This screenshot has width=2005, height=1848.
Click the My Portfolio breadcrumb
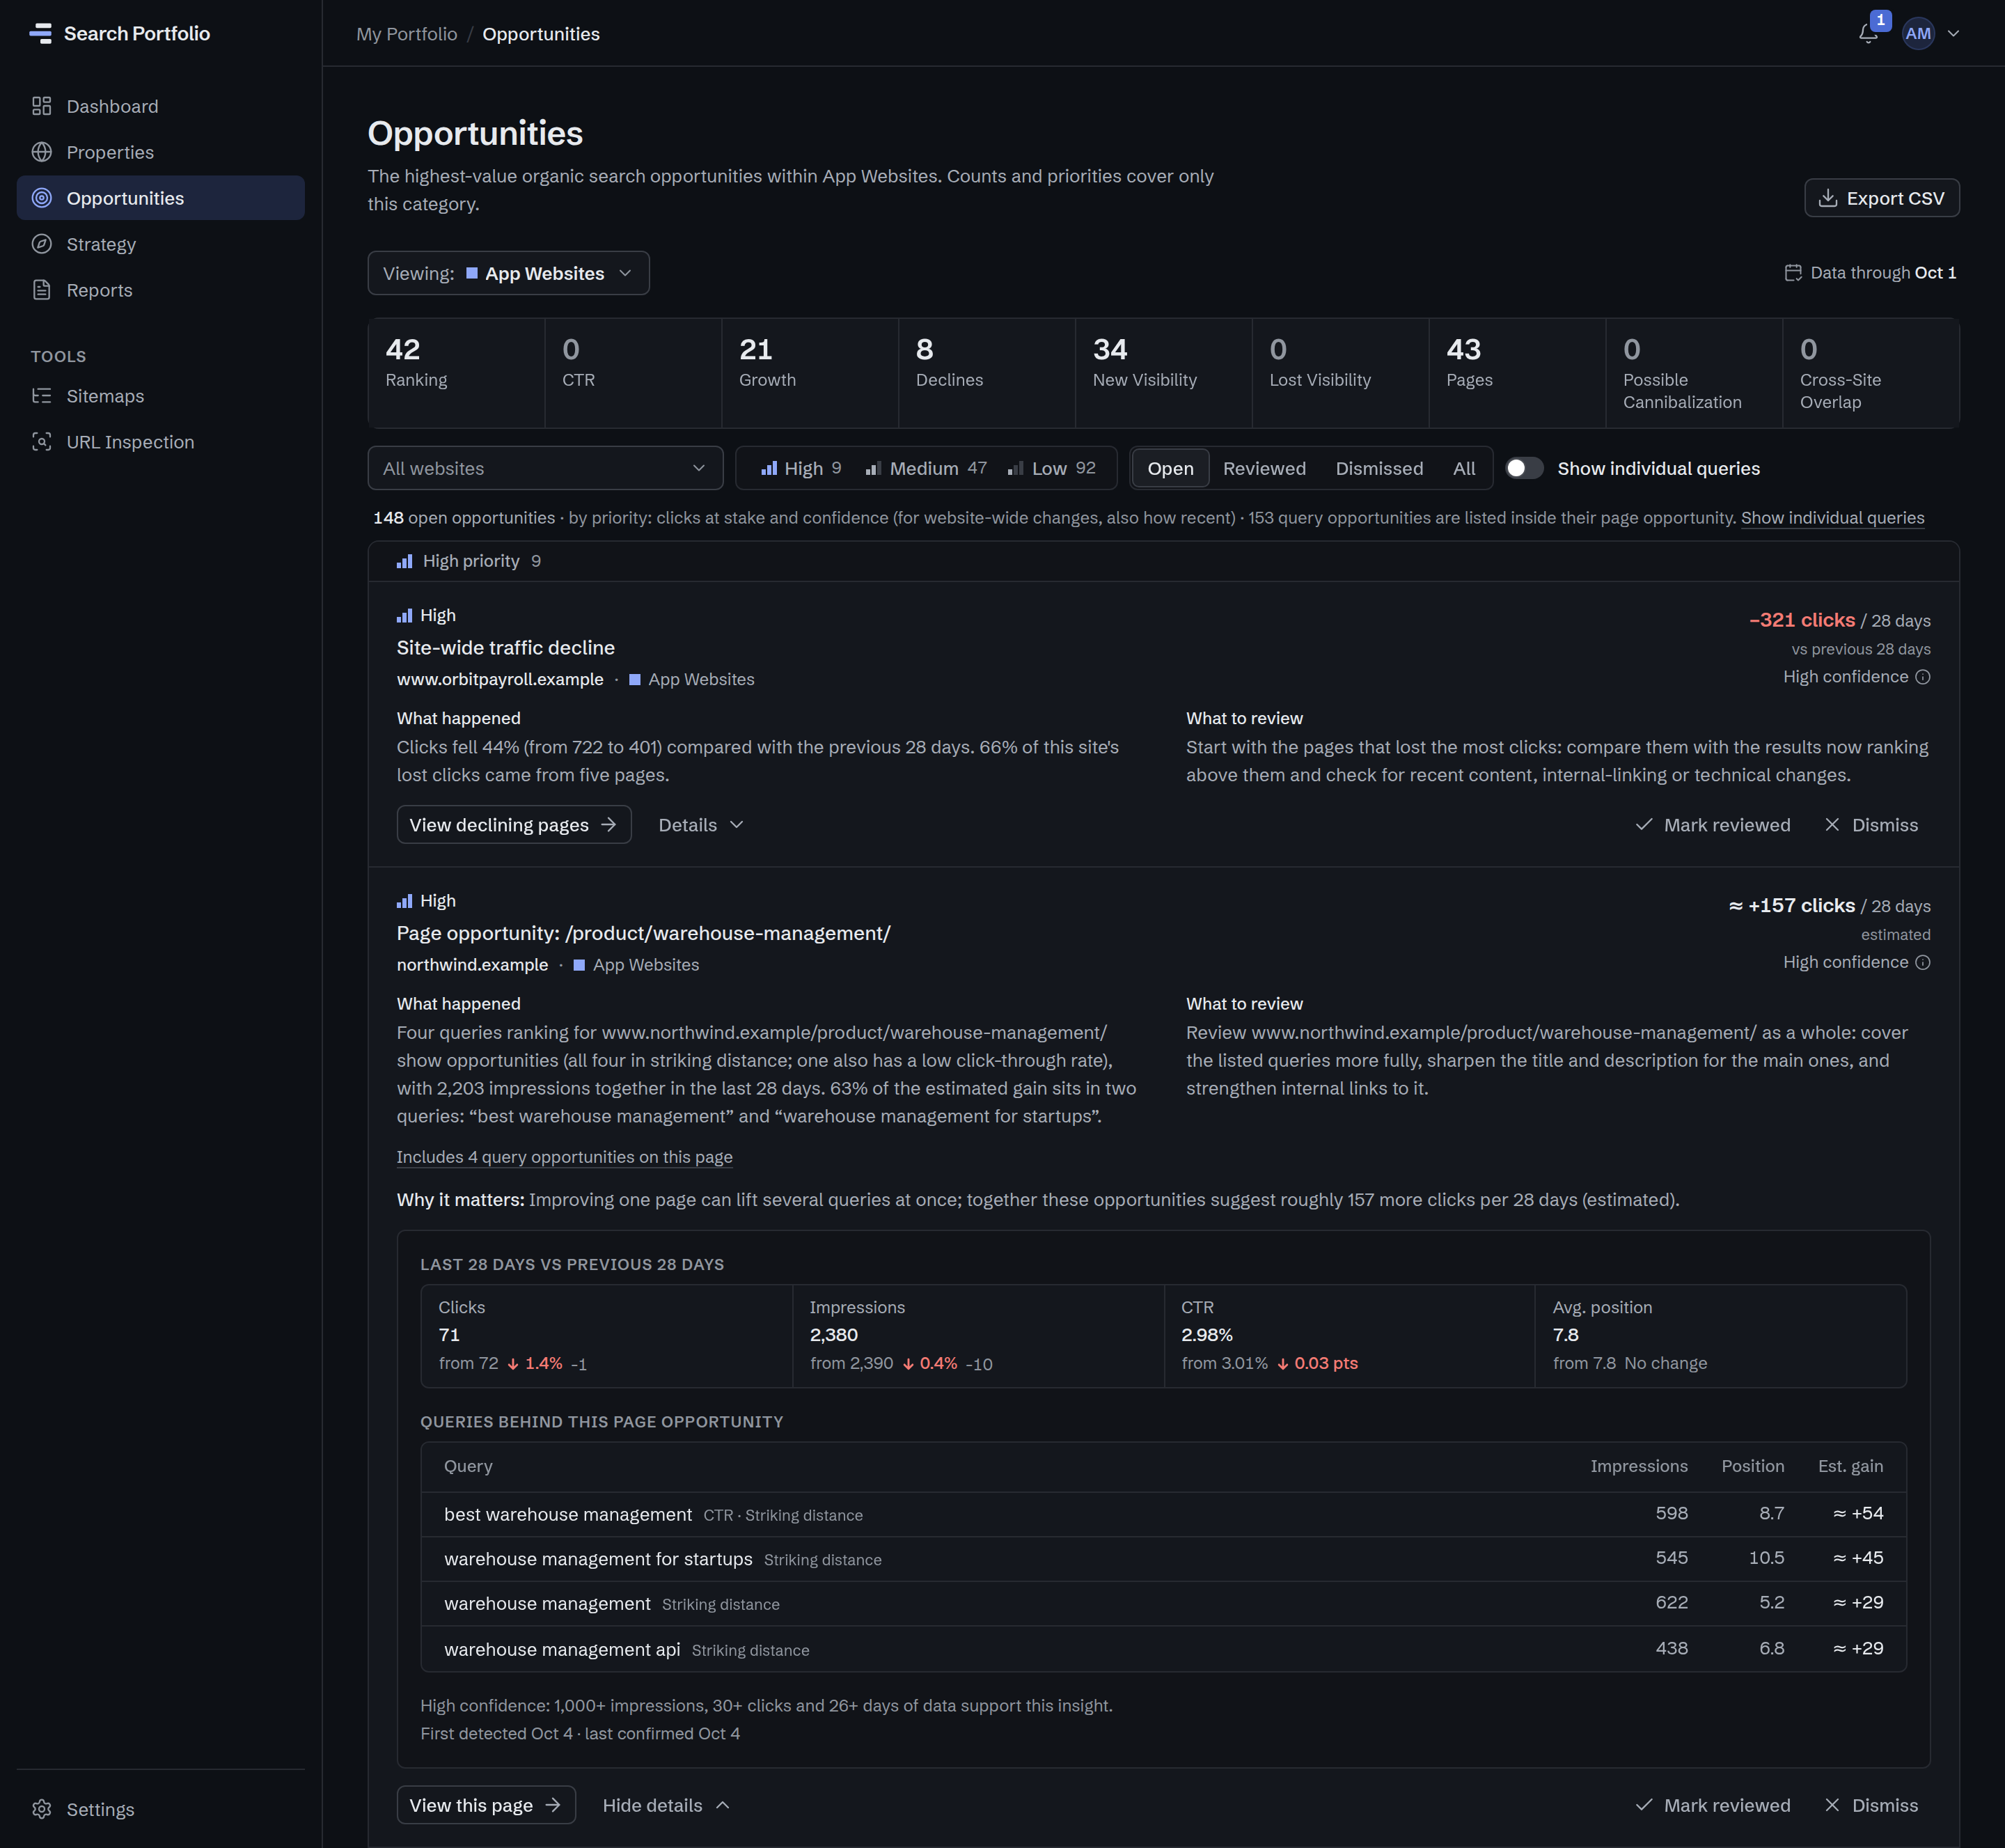[x=406, y=34]
